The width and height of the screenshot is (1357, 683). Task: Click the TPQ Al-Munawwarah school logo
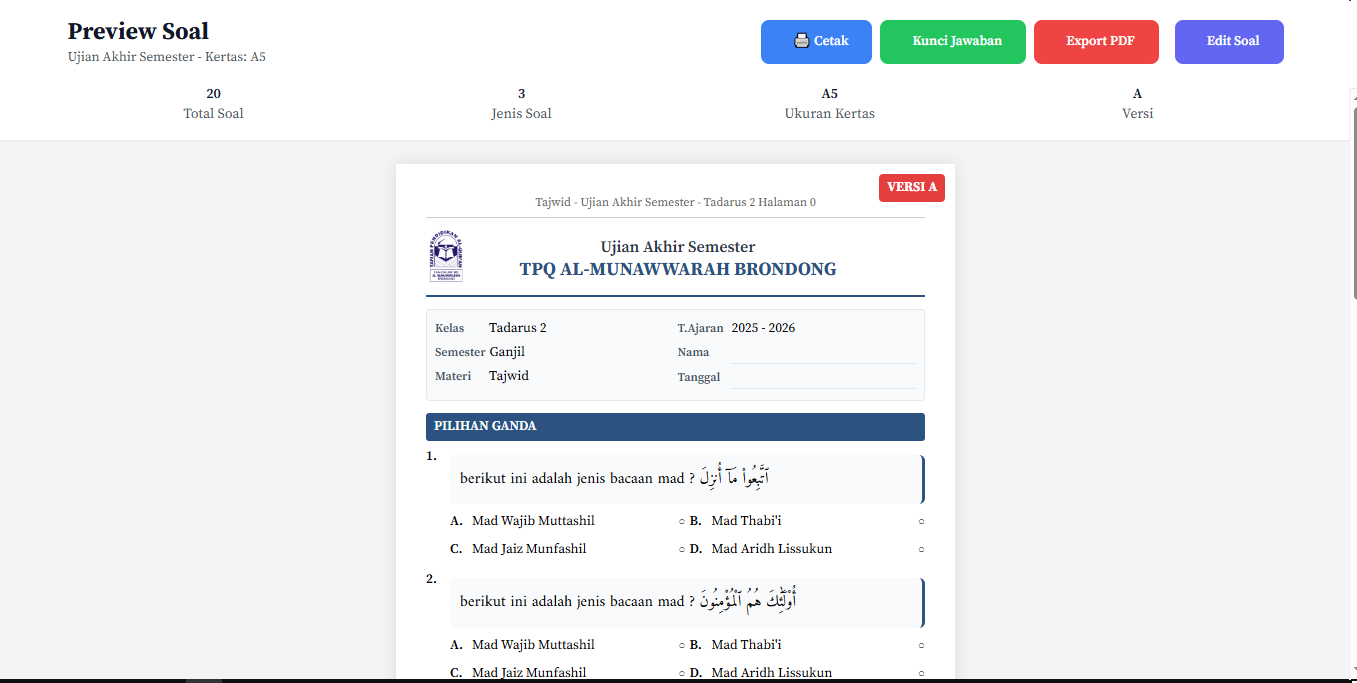(445, 257)
